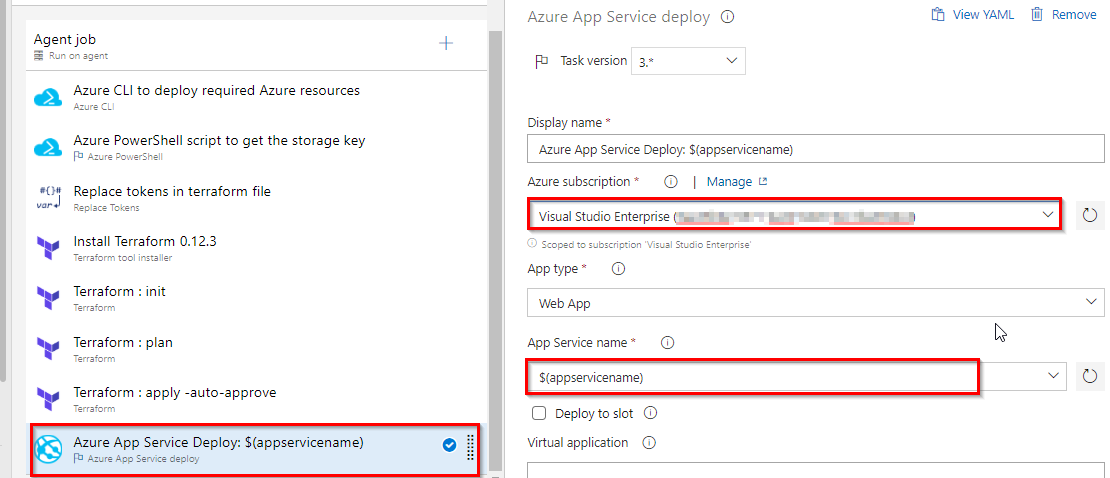Click the info icon beside Azure App Service deploy title
Screen dimensions: 1110x478
click(x=727, y=17)
